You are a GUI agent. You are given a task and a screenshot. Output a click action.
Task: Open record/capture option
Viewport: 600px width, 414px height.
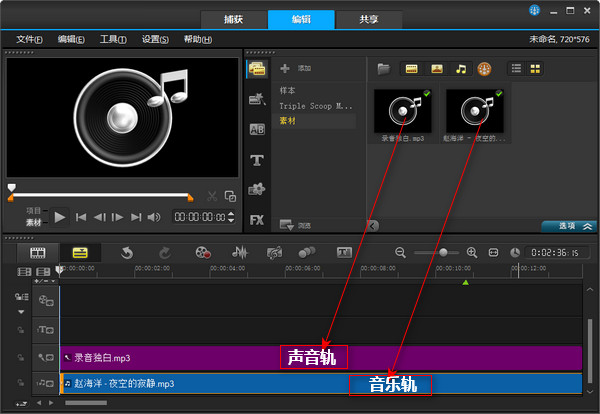coord(203,253)
